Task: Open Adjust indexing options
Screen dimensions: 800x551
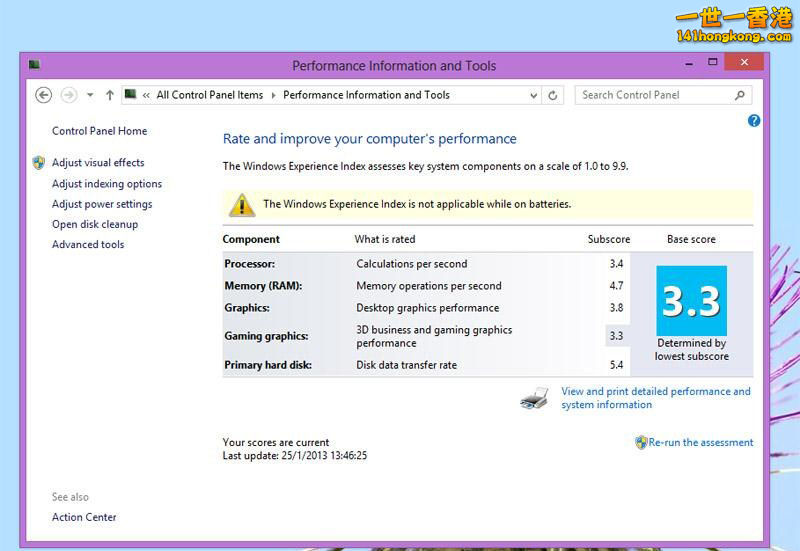Action: (107, 184)
